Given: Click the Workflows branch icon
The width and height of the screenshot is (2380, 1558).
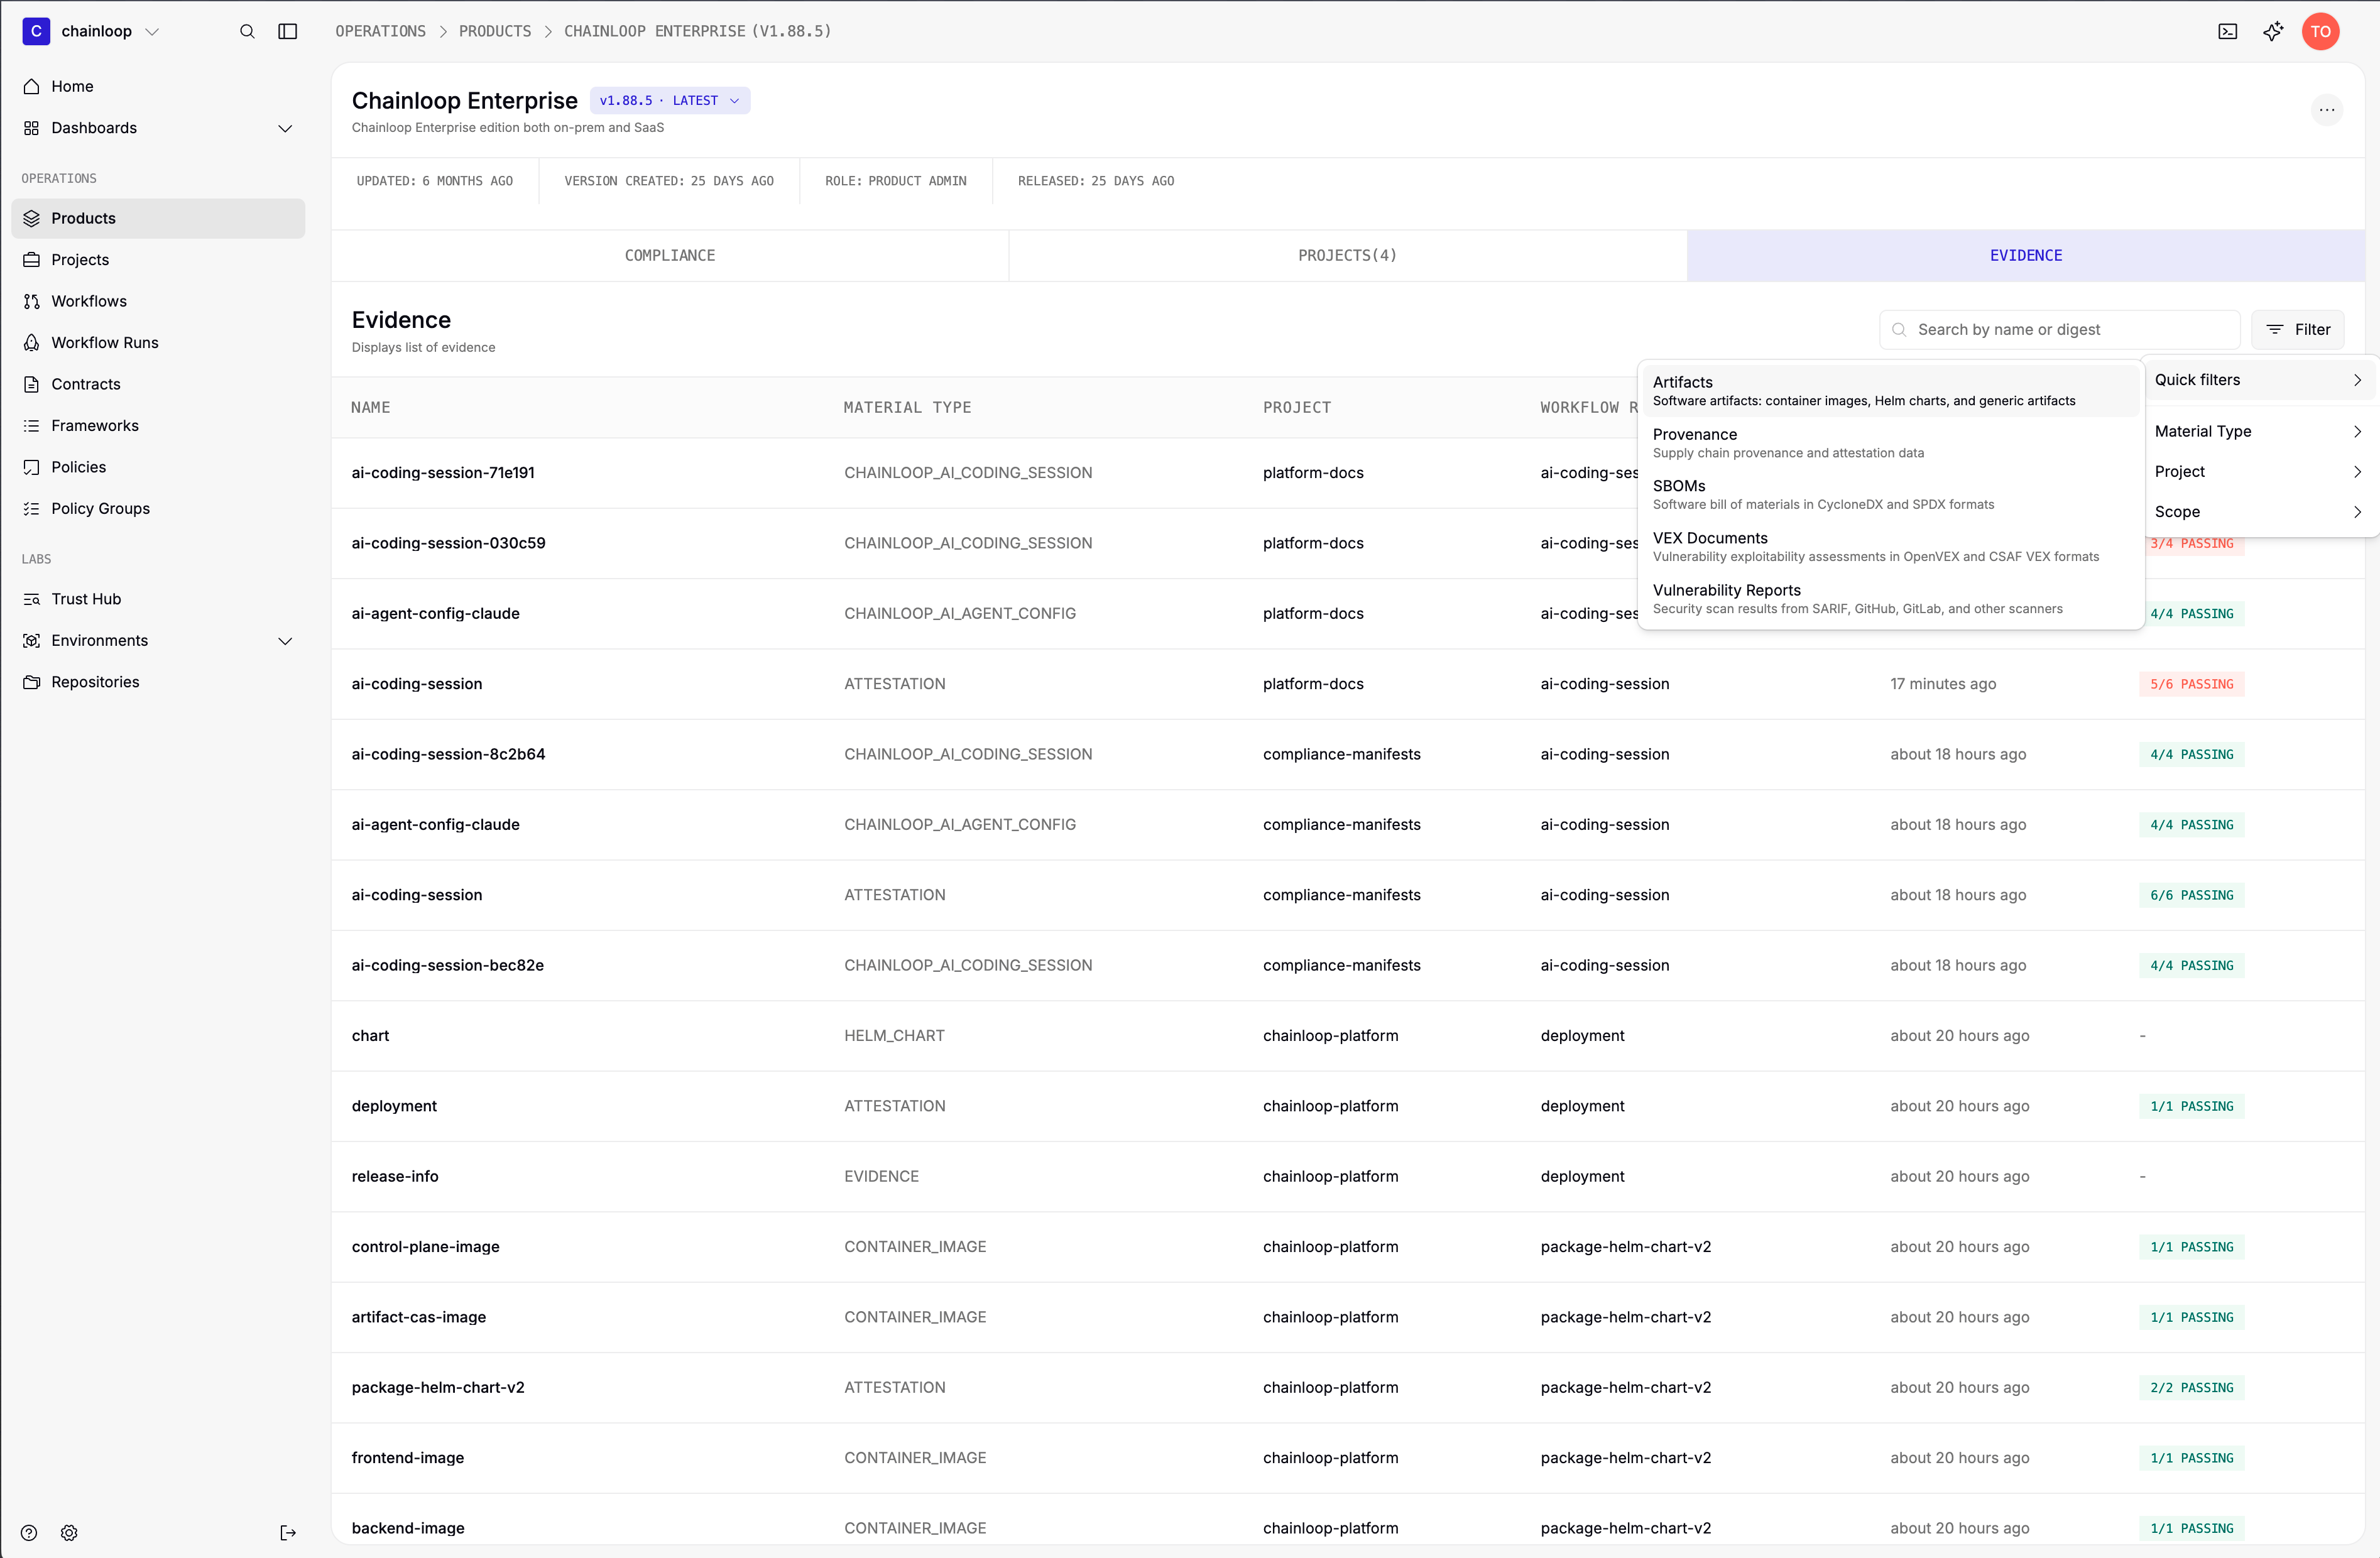Looking at the screenshot, I should (x=32, y=301).
